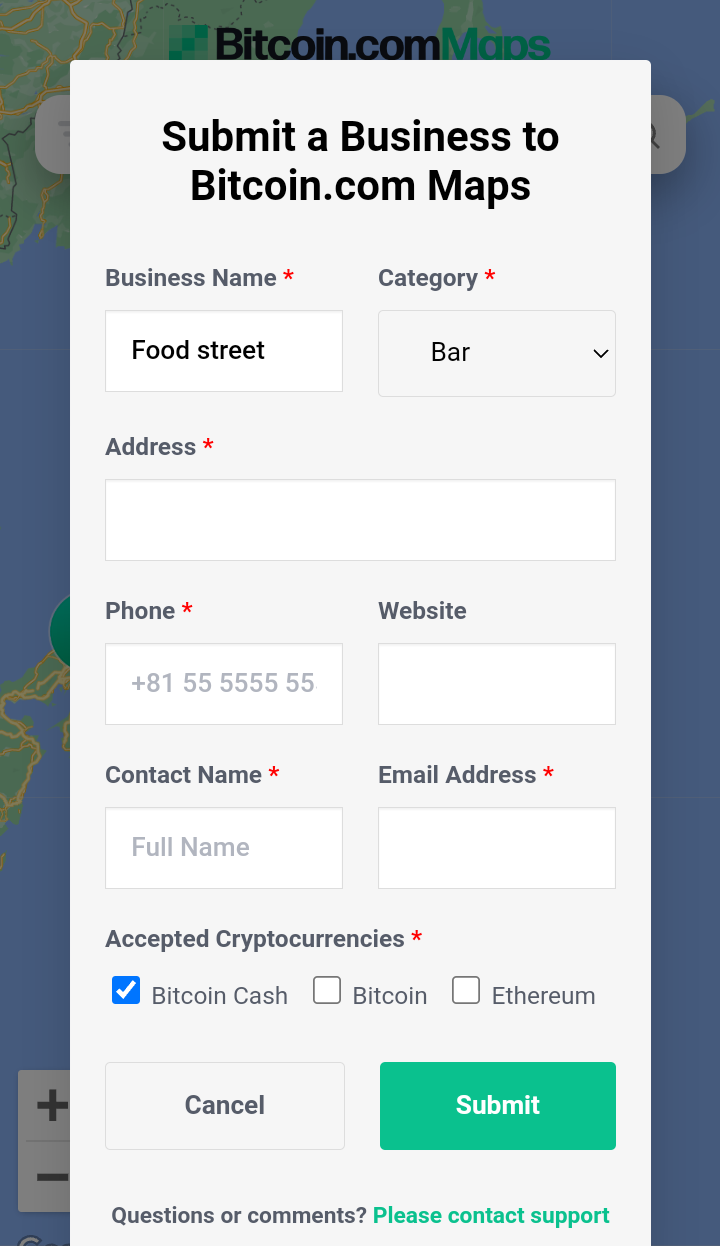Open the Category dropdown showing Bar
This screenshot has width=720, height=1246.
pos(497,353)
